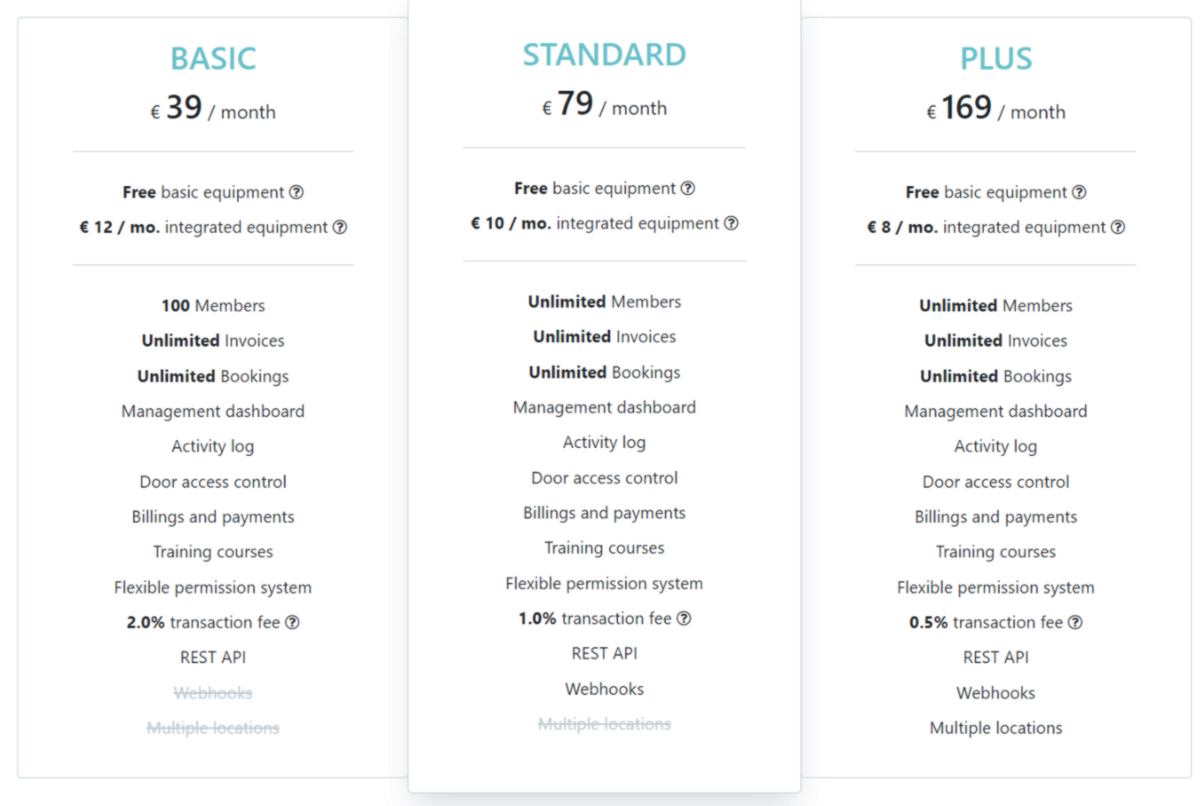Click 100 Members in Basic plan
The width and height of the screenshot is (1200, 806).
pos(213,306)
